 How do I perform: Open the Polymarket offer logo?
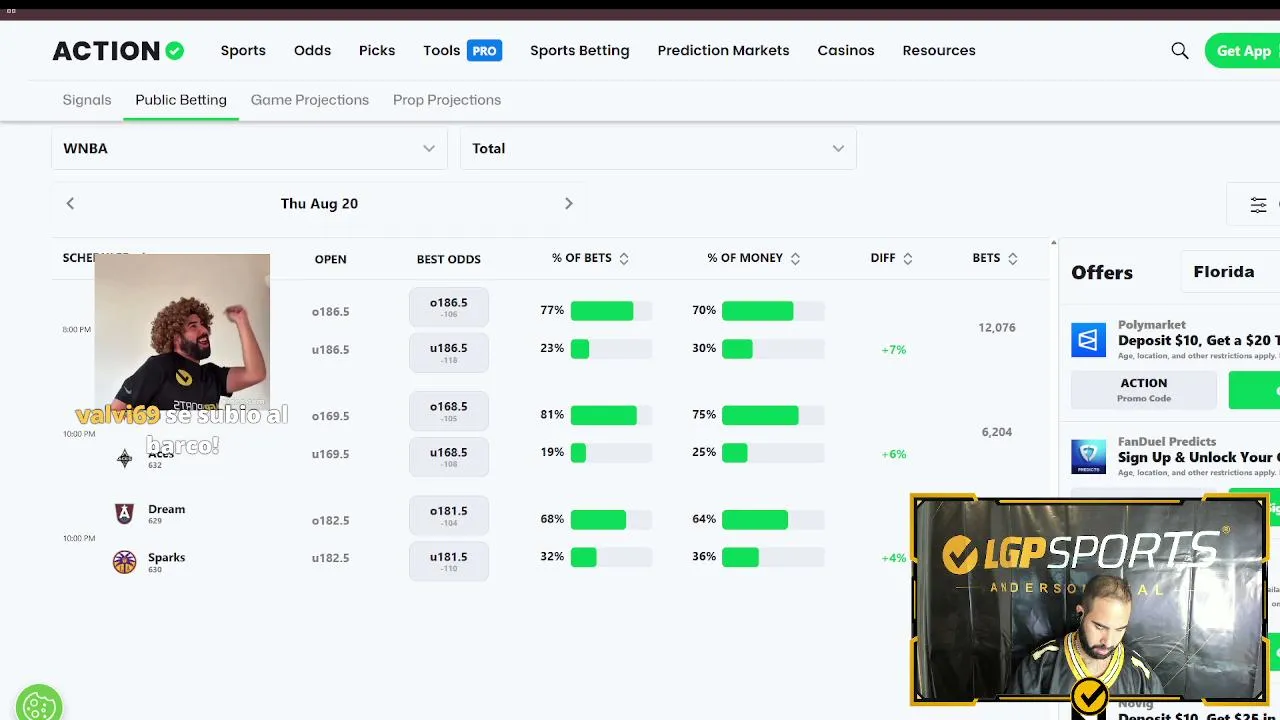(1089, 340)
